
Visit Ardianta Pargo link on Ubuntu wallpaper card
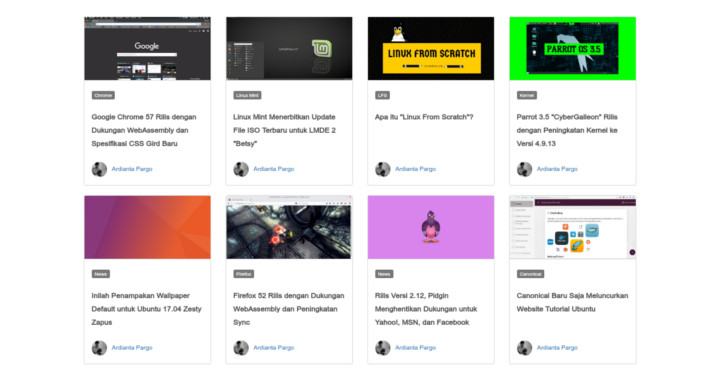[x=132, y=347]
